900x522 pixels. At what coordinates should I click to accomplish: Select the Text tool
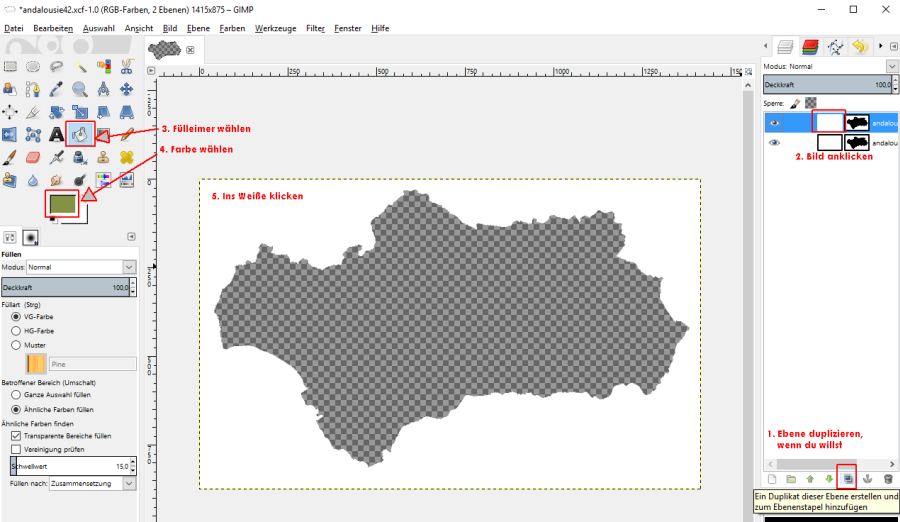[x=56, y=135]
